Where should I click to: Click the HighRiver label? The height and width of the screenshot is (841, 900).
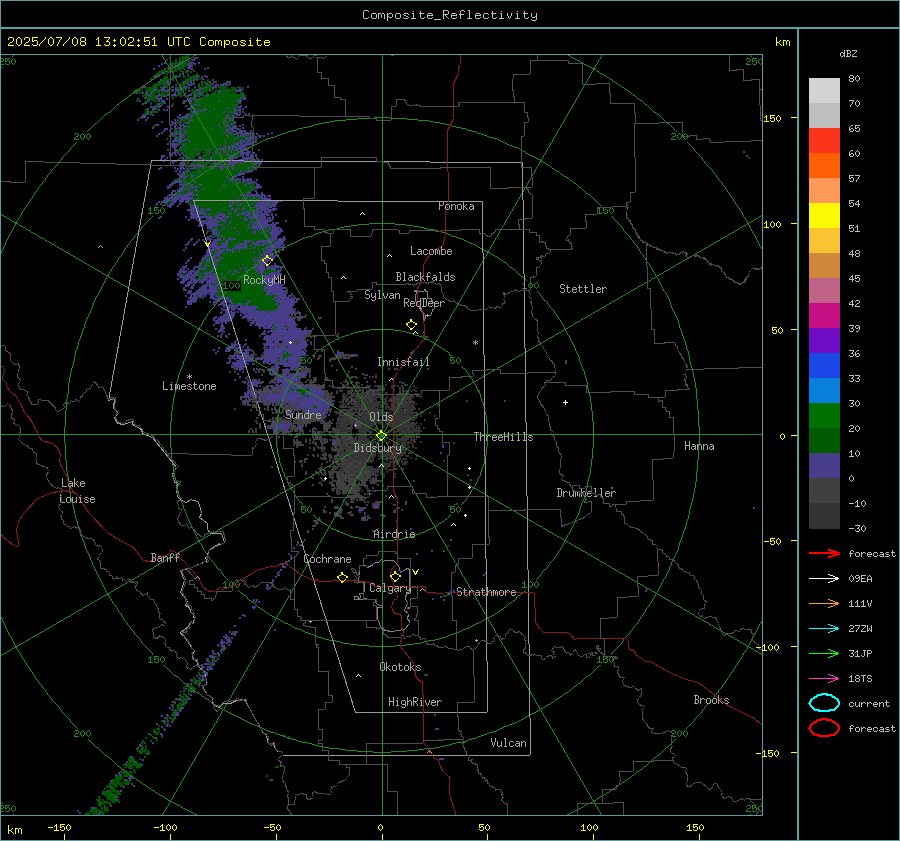click(x=415, y=702)
